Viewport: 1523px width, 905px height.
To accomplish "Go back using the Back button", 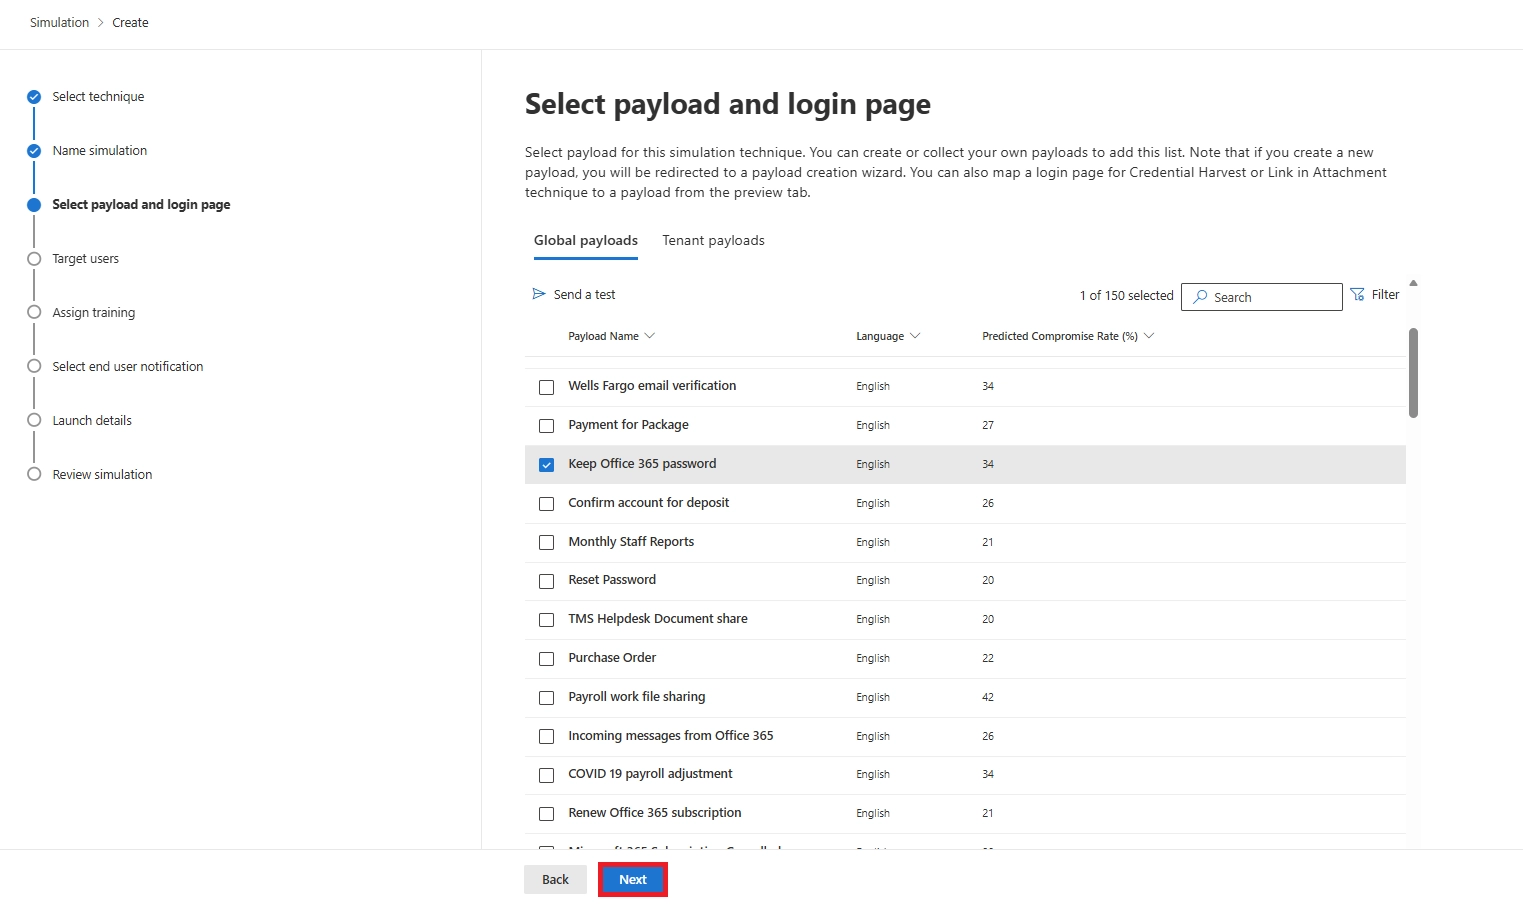I will (x=555, y=879).
